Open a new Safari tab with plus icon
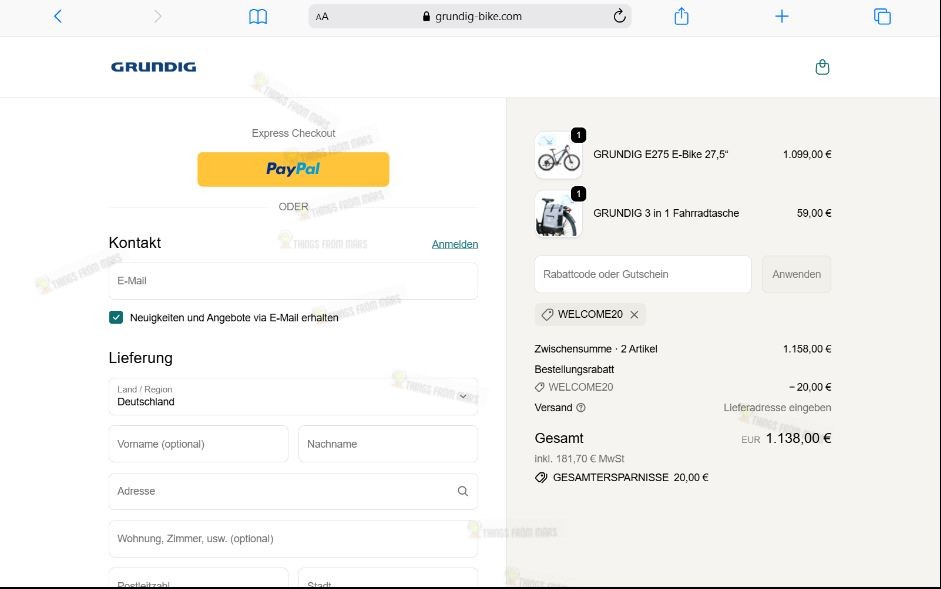The width and height of the screenshot is (941, 589). point(781,16)
